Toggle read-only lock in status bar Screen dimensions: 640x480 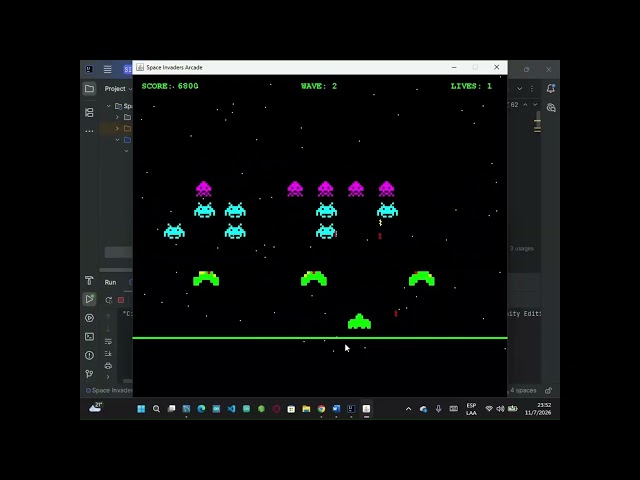[549, 391]
